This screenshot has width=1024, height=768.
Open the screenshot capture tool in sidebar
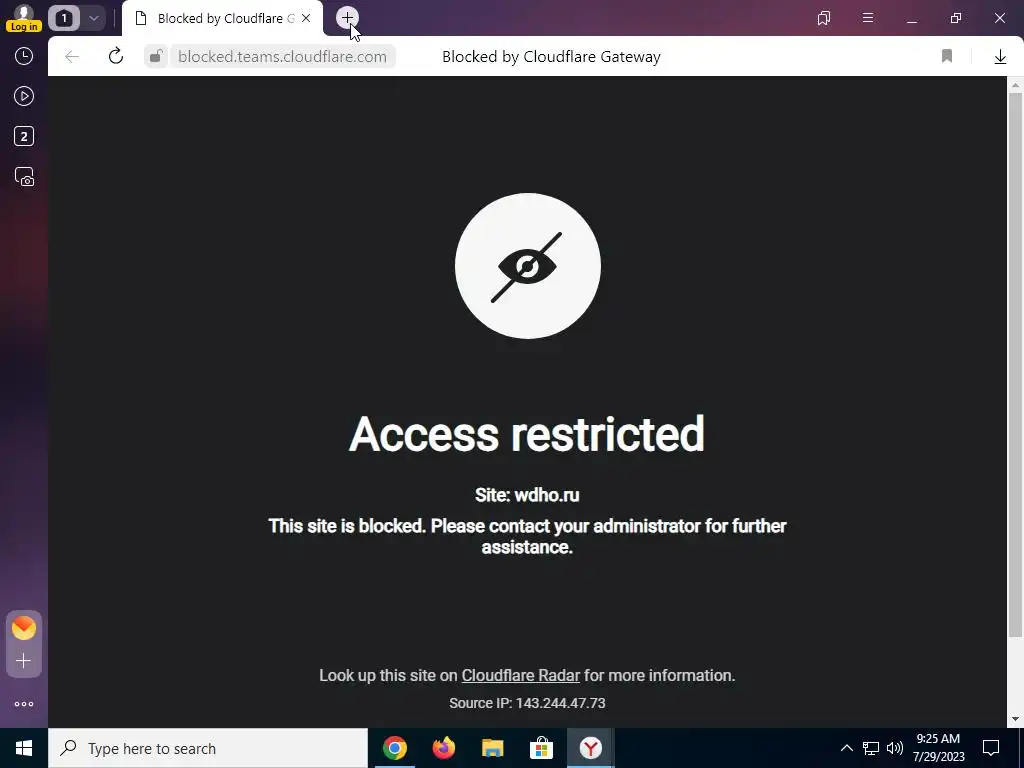point(24,177)
